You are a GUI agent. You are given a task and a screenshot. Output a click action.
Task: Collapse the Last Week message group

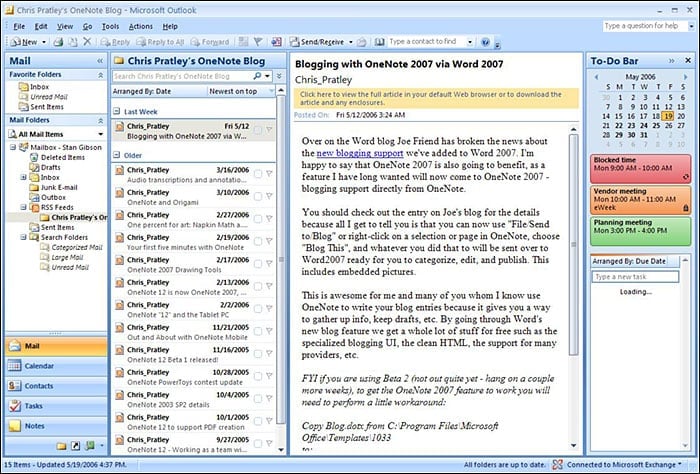pos(117,111)
